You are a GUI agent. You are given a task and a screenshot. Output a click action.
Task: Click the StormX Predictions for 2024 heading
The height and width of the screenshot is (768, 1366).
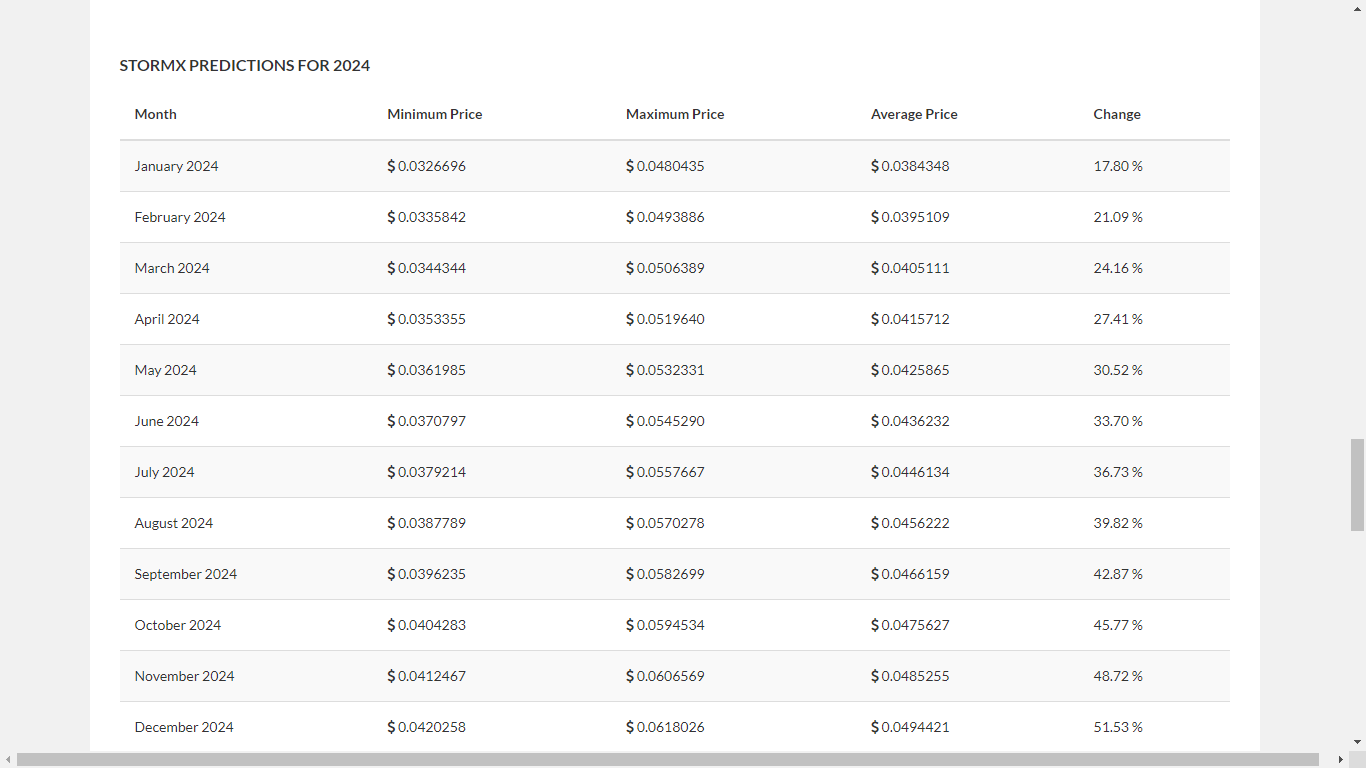245,66
